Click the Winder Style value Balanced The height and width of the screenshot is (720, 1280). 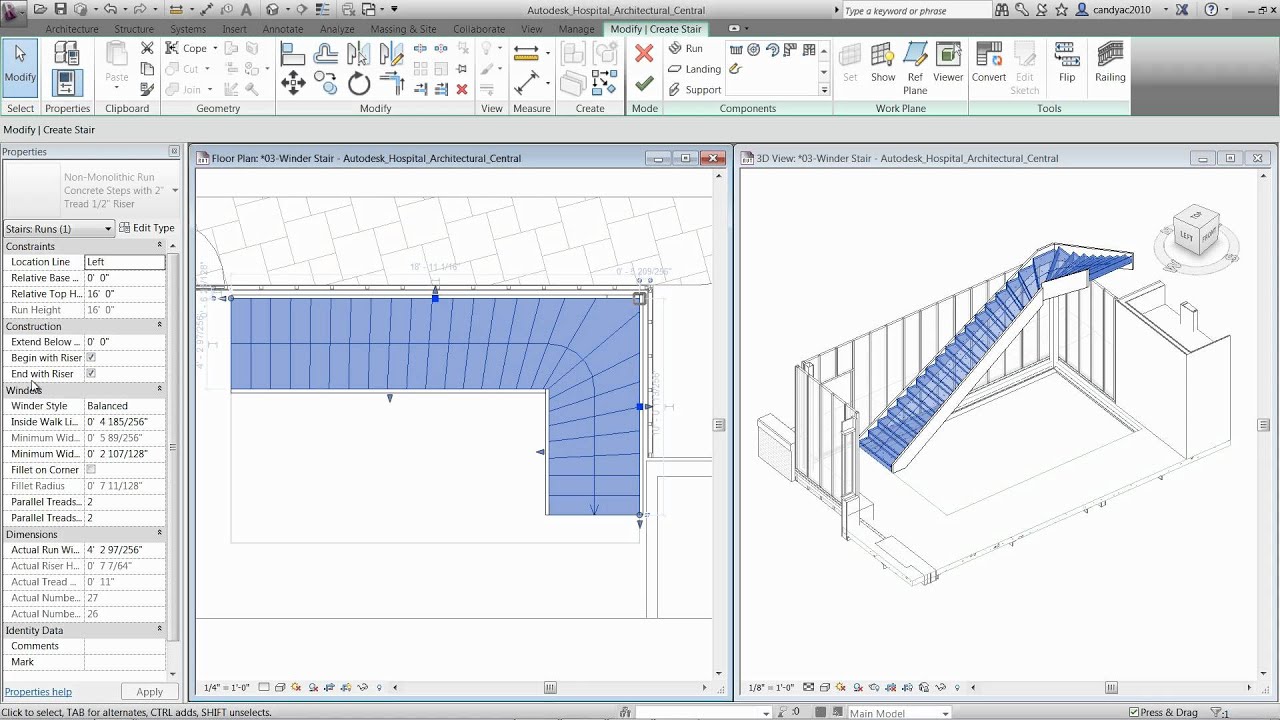[x=125, y=406]
